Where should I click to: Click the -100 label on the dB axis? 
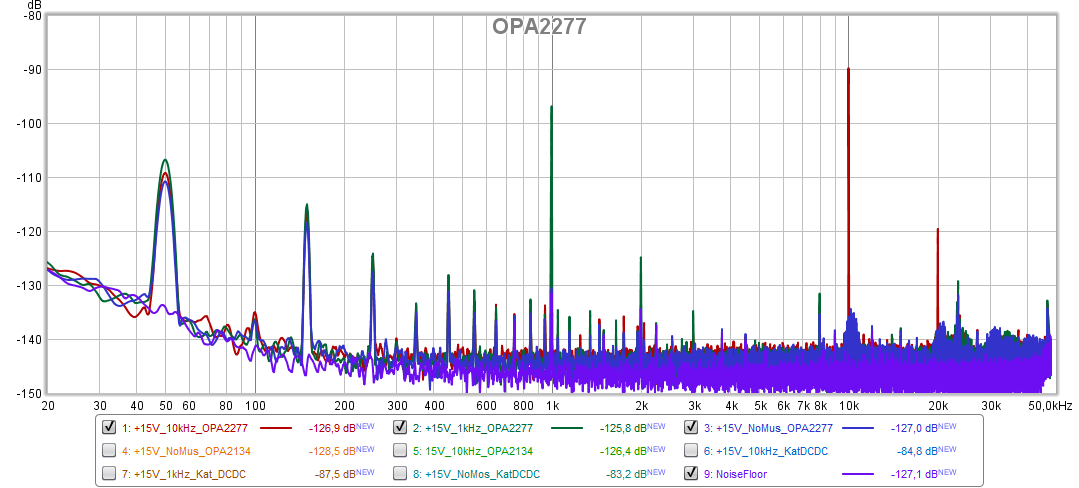coord(29,124)
